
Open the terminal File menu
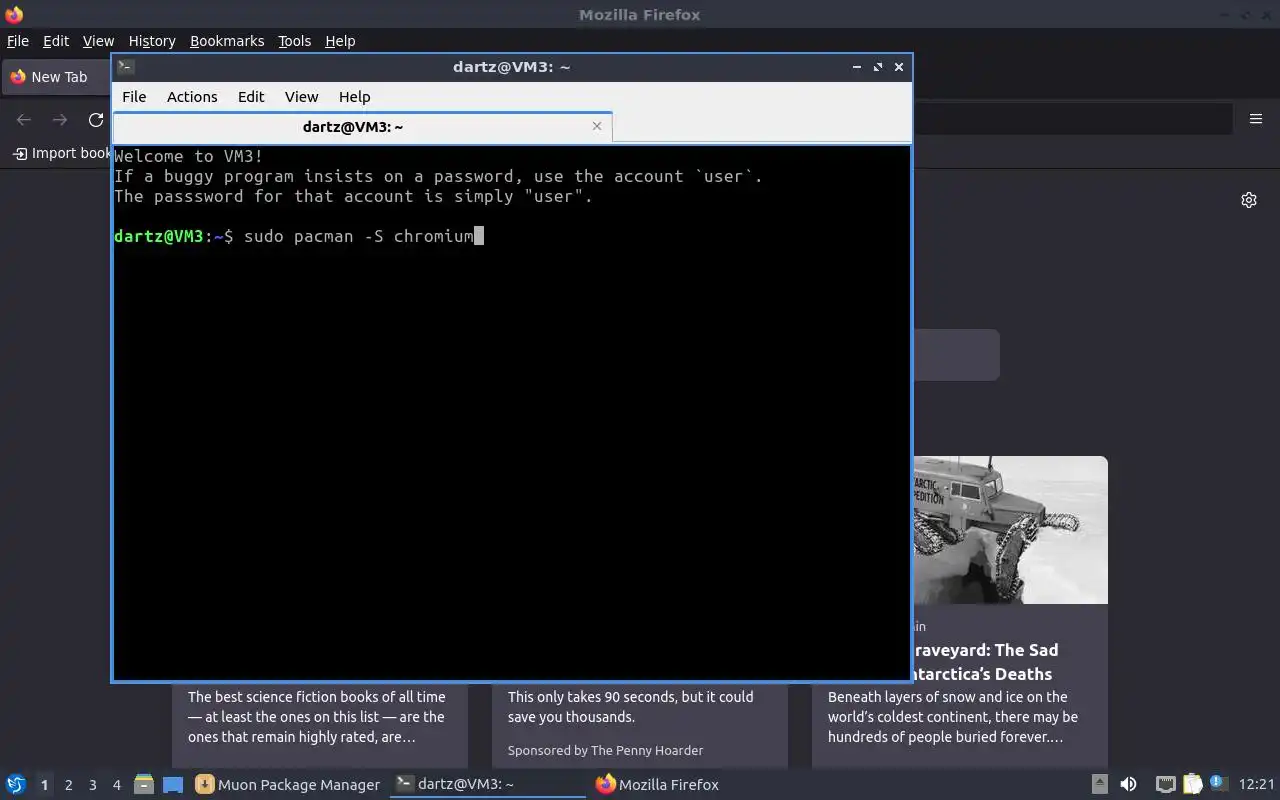tap(134, 97)
